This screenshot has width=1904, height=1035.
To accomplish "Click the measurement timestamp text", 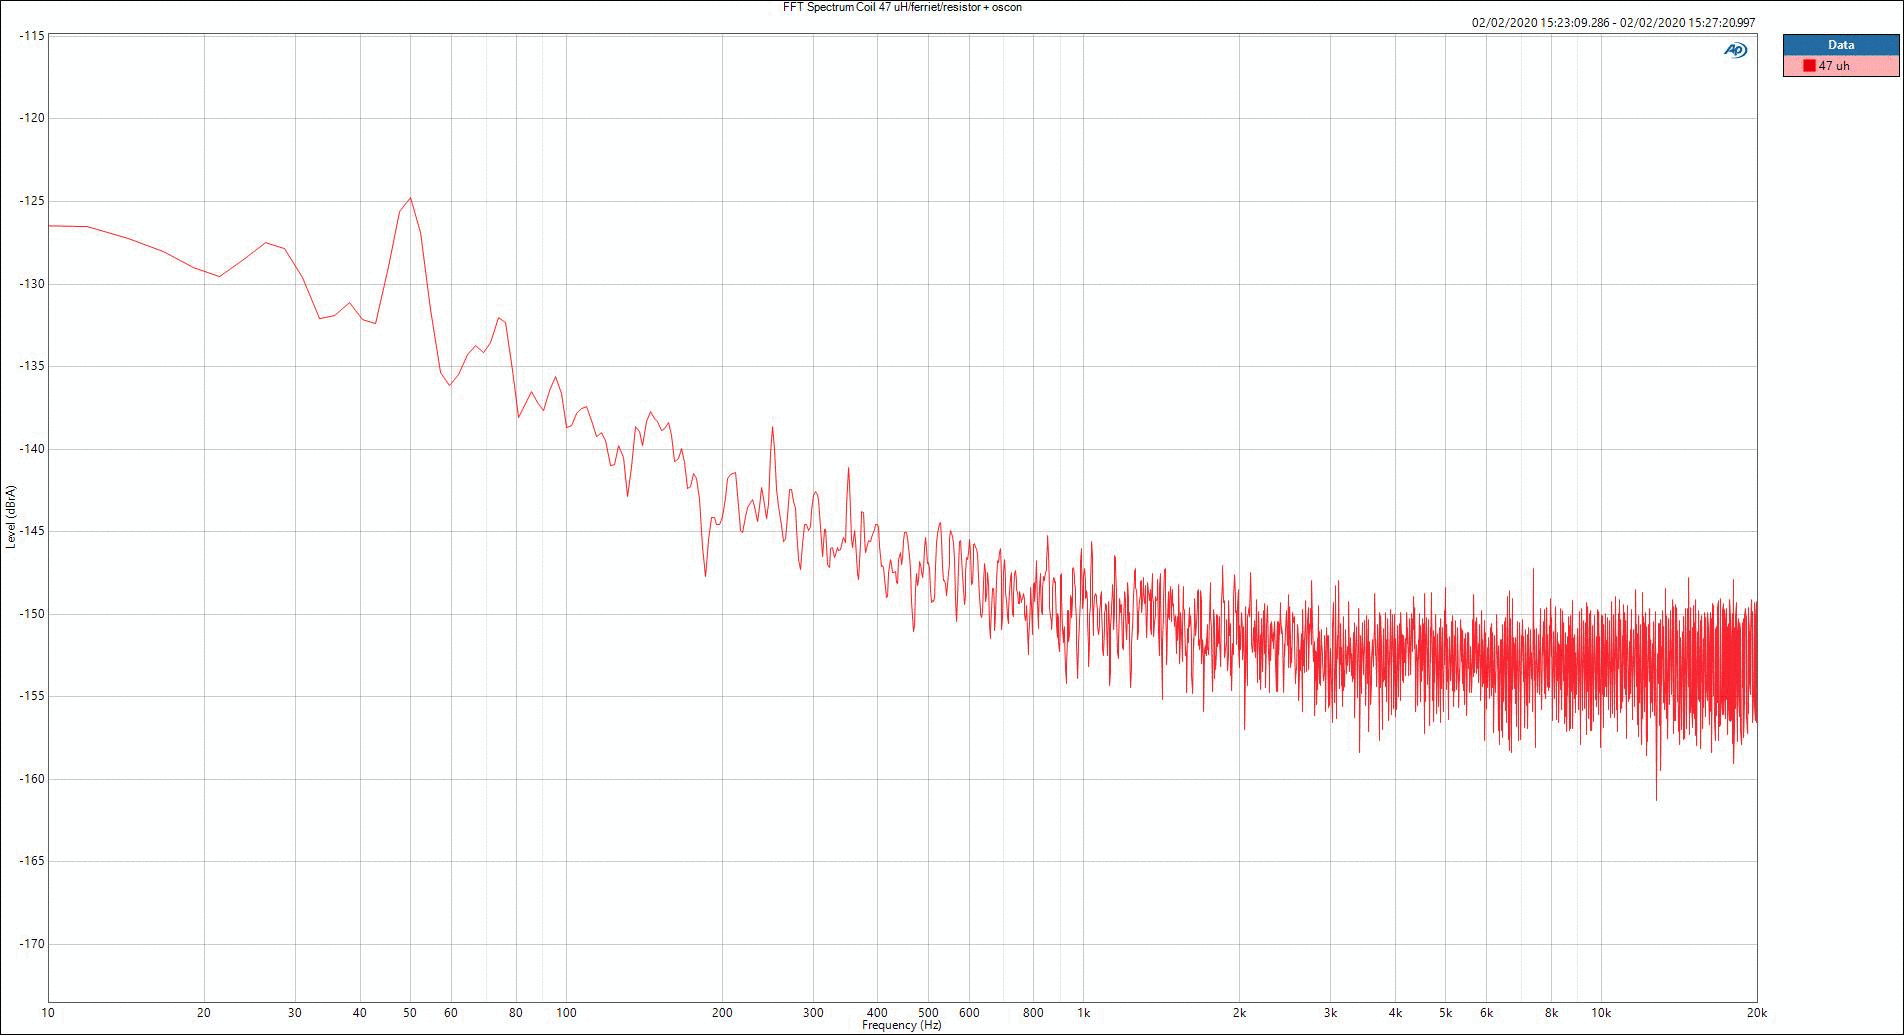I will [1613, 22].
